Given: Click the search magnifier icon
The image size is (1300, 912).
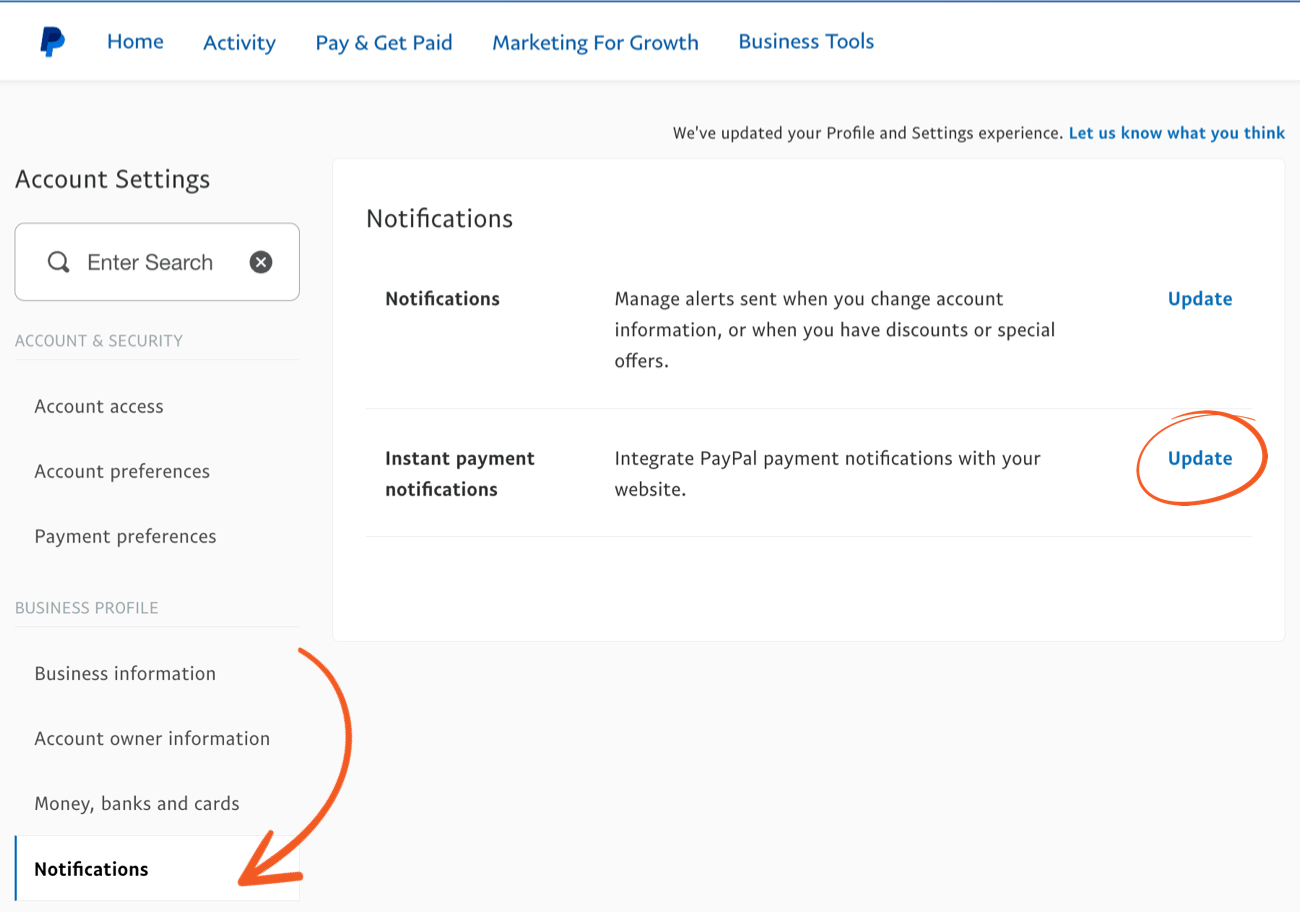Looking at the screenshot, I should coord(59,262).
